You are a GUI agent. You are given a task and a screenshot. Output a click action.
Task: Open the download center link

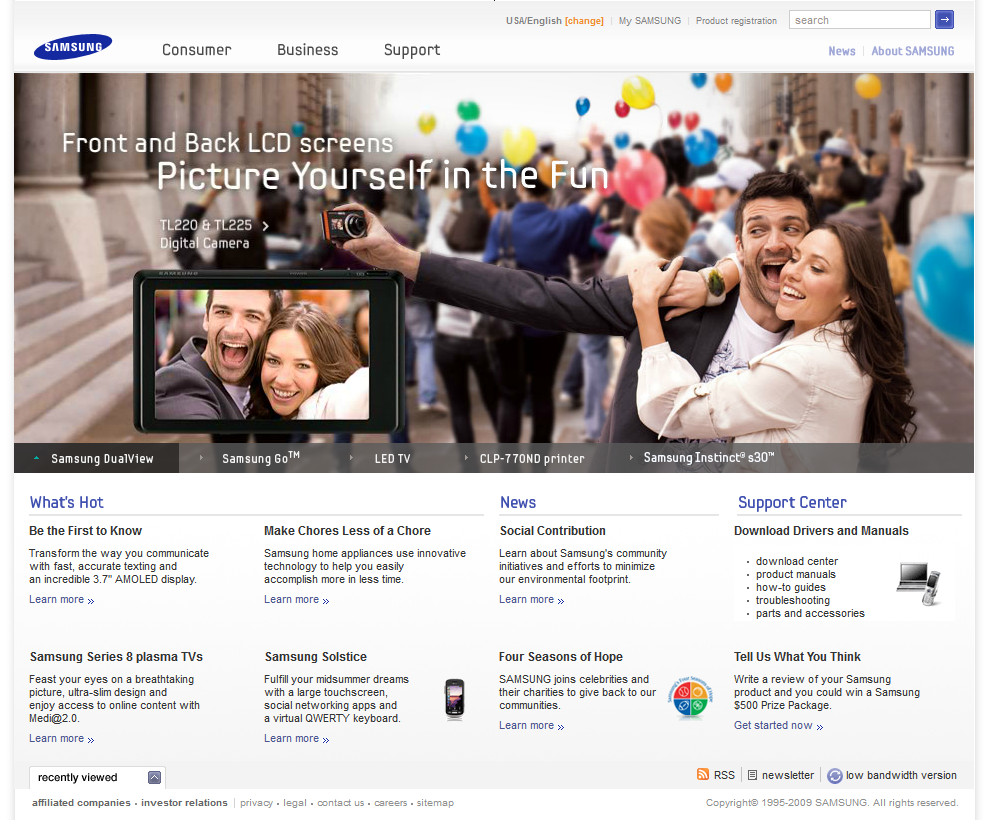[797, 561]
